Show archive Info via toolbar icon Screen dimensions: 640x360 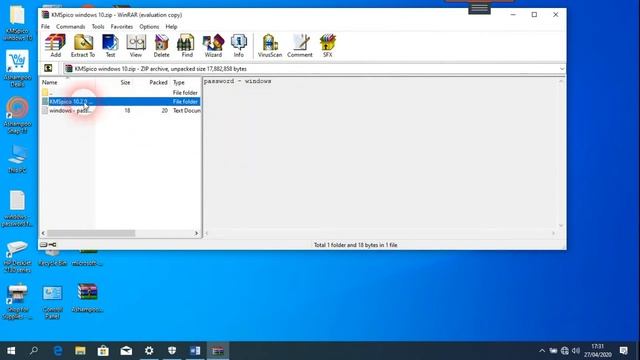(239, 45)
